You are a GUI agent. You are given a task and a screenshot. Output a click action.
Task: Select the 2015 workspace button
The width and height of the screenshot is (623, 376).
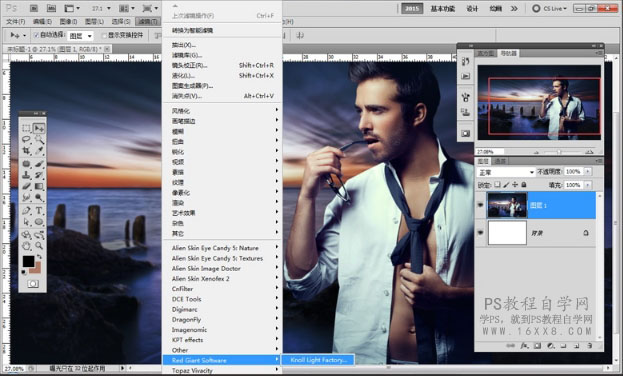412,8
